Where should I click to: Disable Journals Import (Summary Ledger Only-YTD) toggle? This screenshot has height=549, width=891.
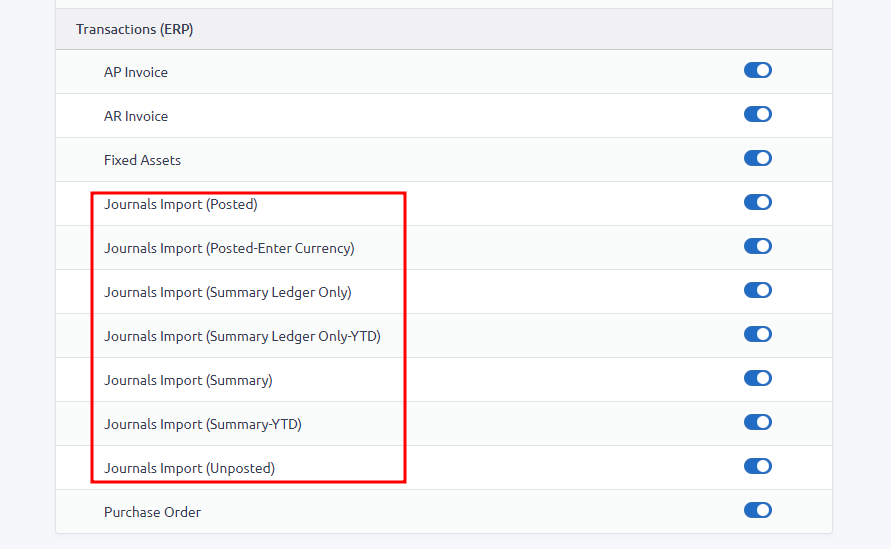pyautogui.click(x=757, y=334)
